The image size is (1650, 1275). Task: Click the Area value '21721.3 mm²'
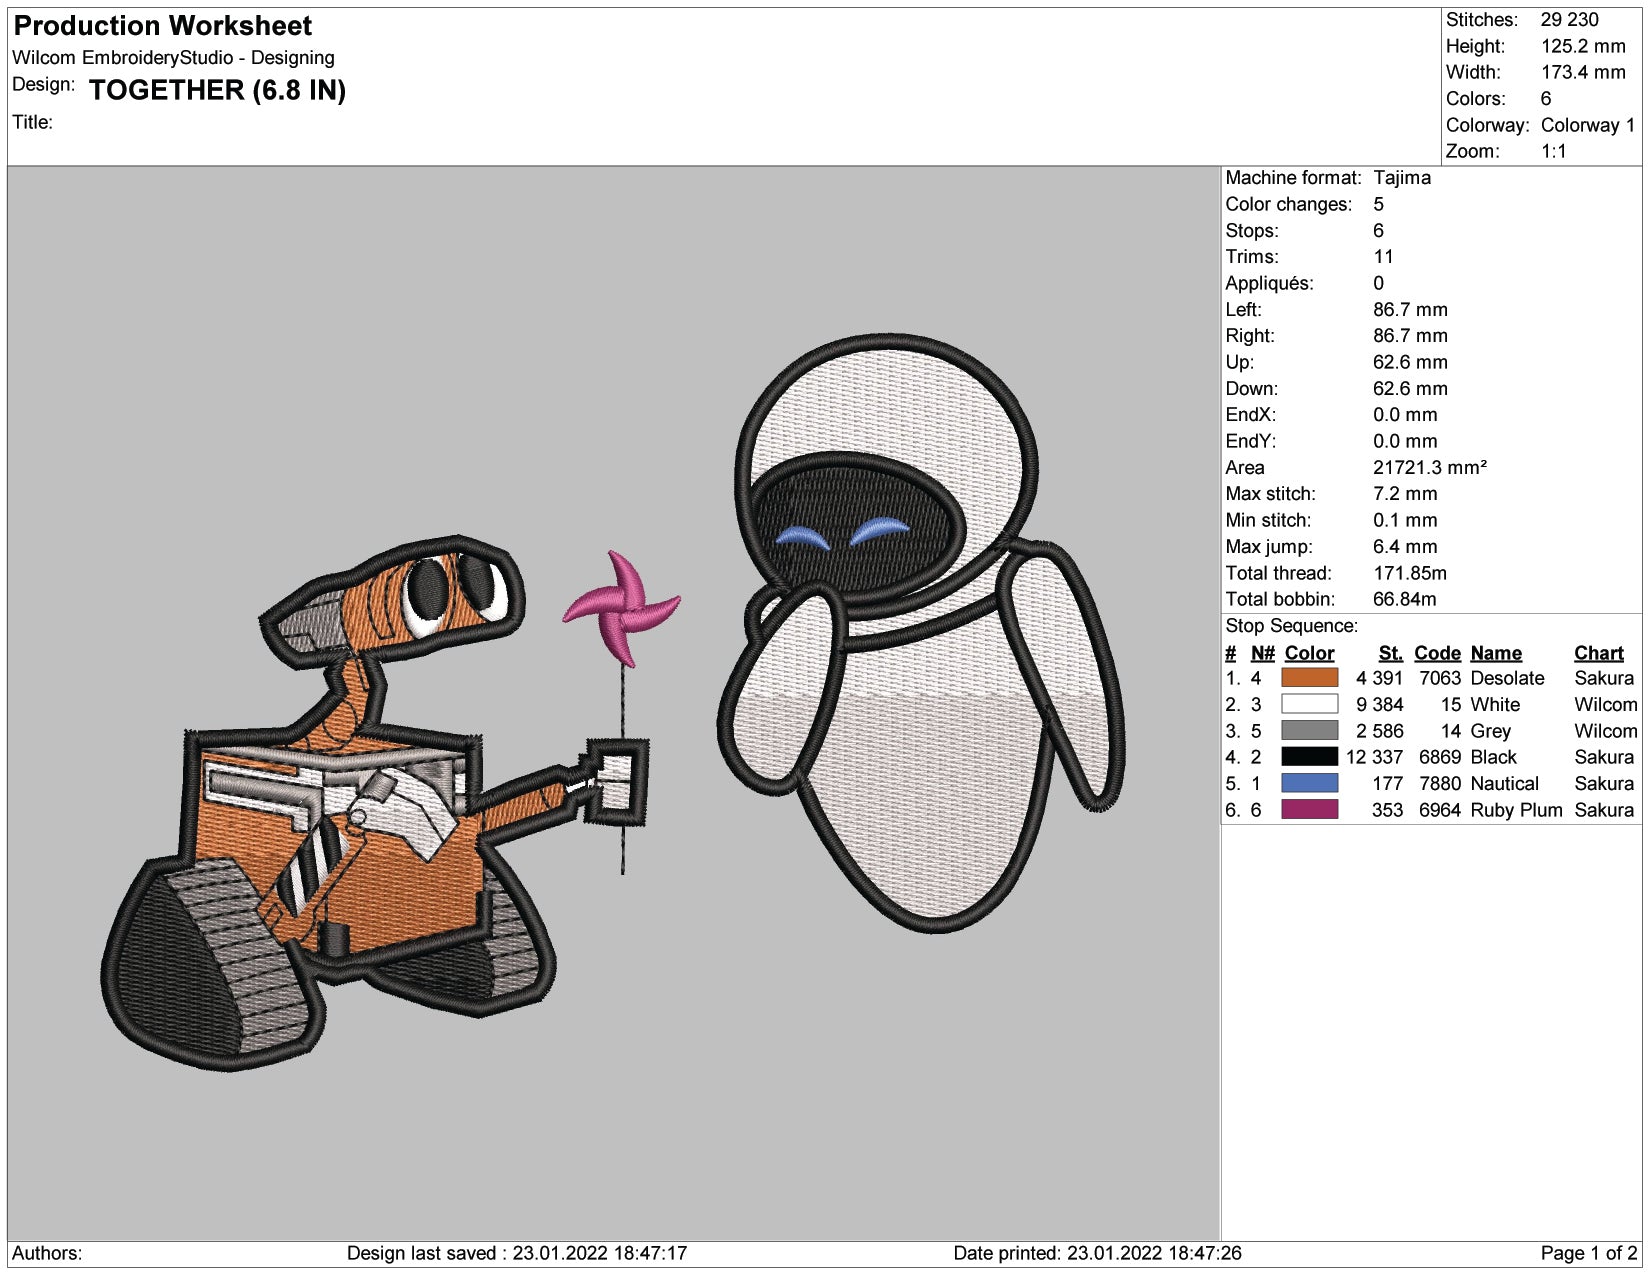[x=1429, y=467]
